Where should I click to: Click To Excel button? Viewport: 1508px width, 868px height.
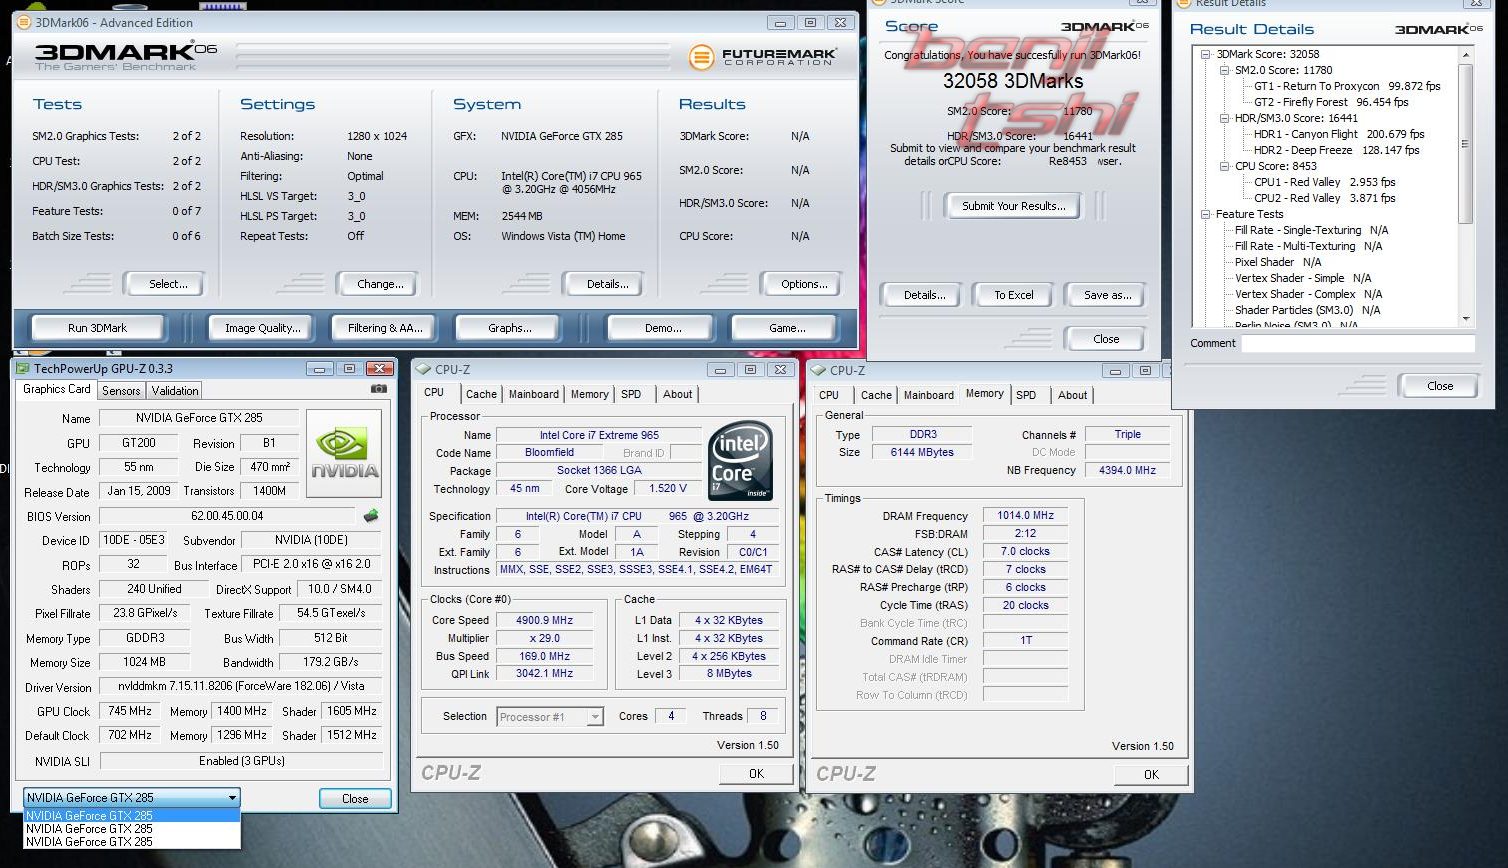tap(1014, 295)
